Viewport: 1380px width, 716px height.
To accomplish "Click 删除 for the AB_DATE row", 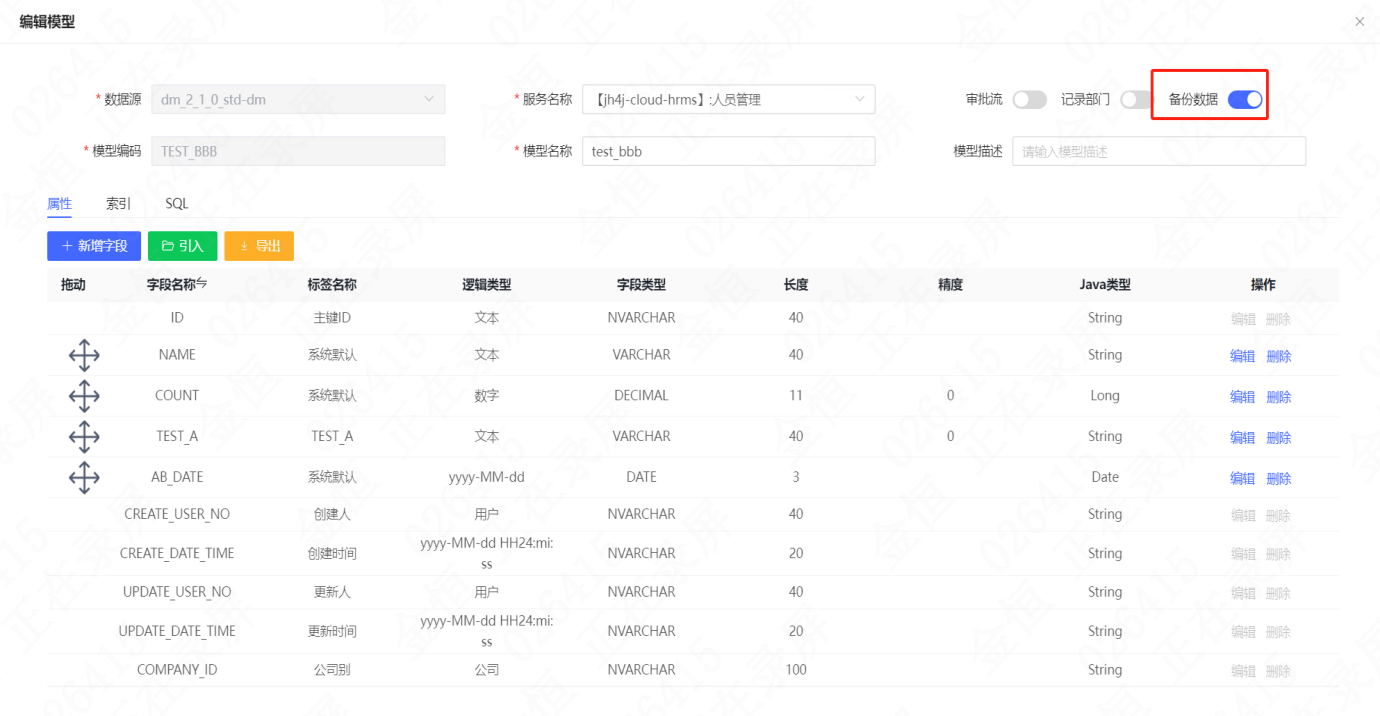I will (1279, 478).
